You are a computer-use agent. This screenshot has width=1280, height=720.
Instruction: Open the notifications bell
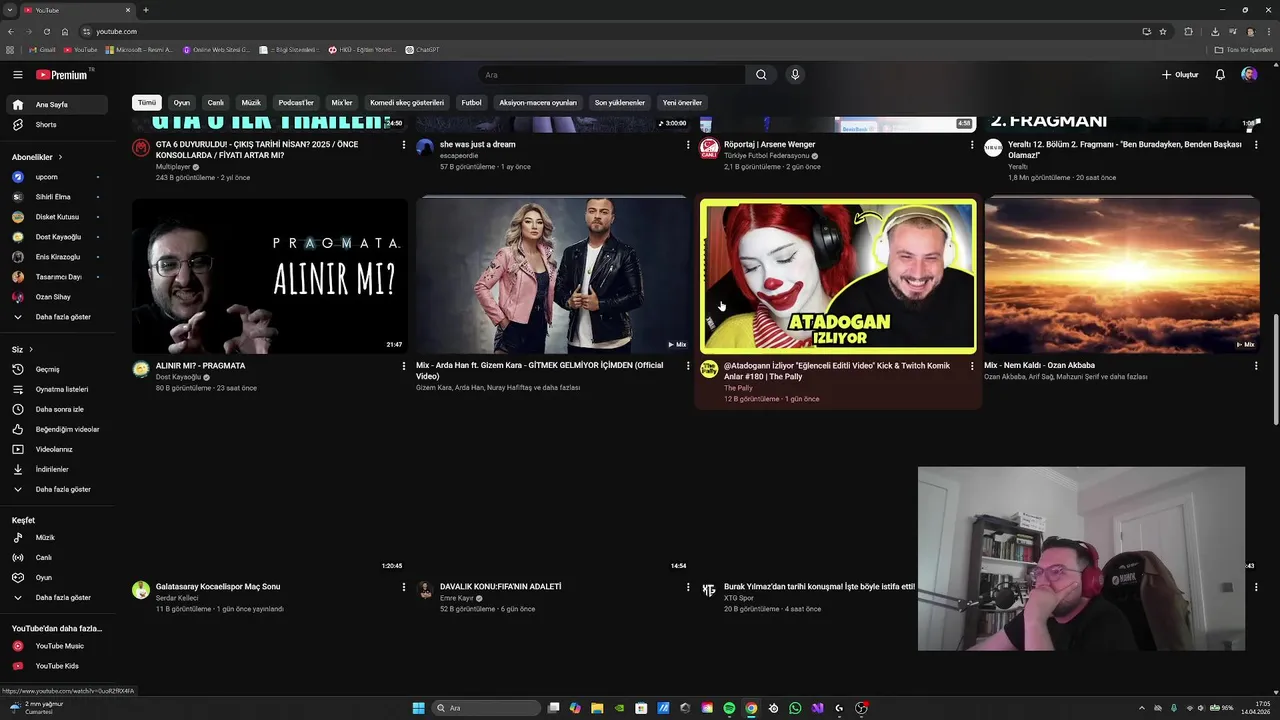1220,75
